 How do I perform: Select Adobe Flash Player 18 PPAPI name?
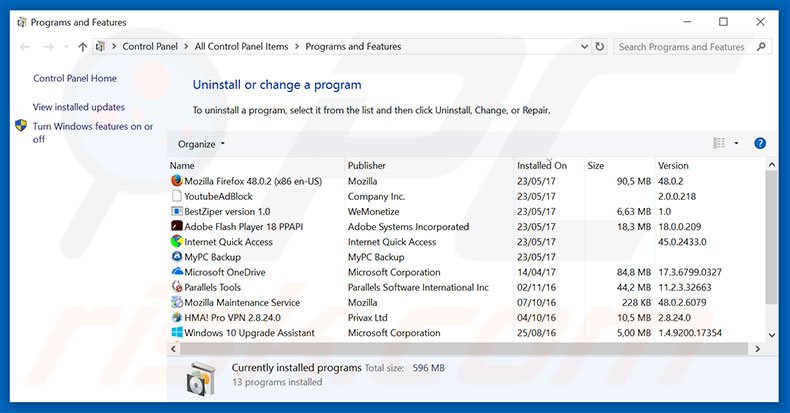point(244,227)
